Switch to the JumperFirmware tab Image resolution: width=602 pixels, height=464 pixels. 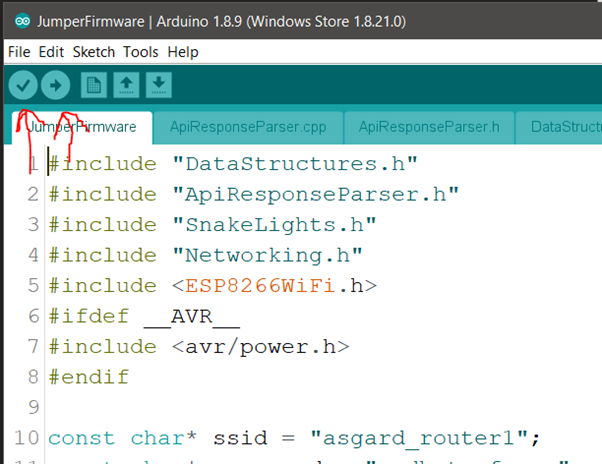82,127
